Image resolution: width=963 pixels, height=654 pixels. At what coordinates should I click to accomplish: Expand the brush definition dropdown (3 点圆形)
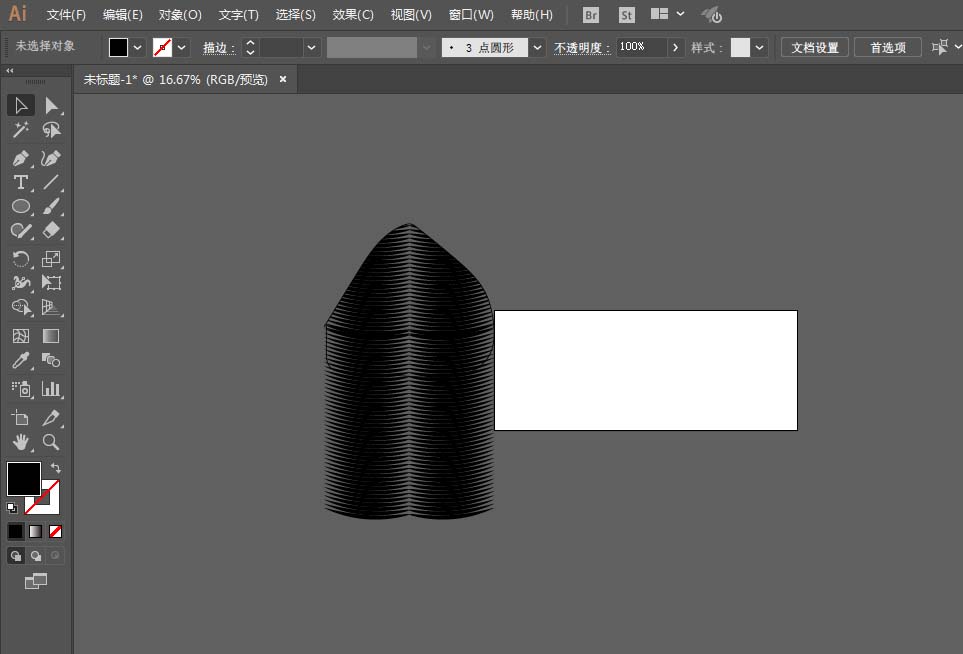pos(538,47)
